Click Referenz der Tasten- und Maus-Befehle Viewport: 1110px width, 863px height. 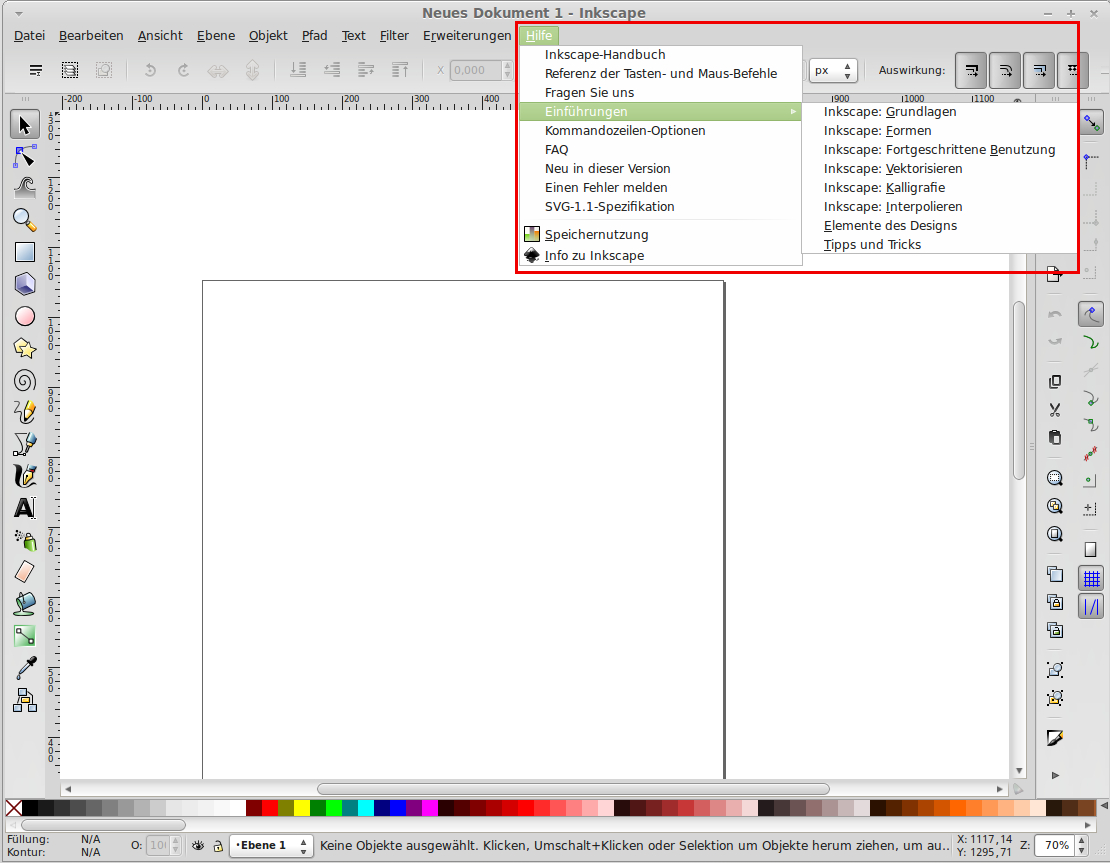[x=660, y=74]
